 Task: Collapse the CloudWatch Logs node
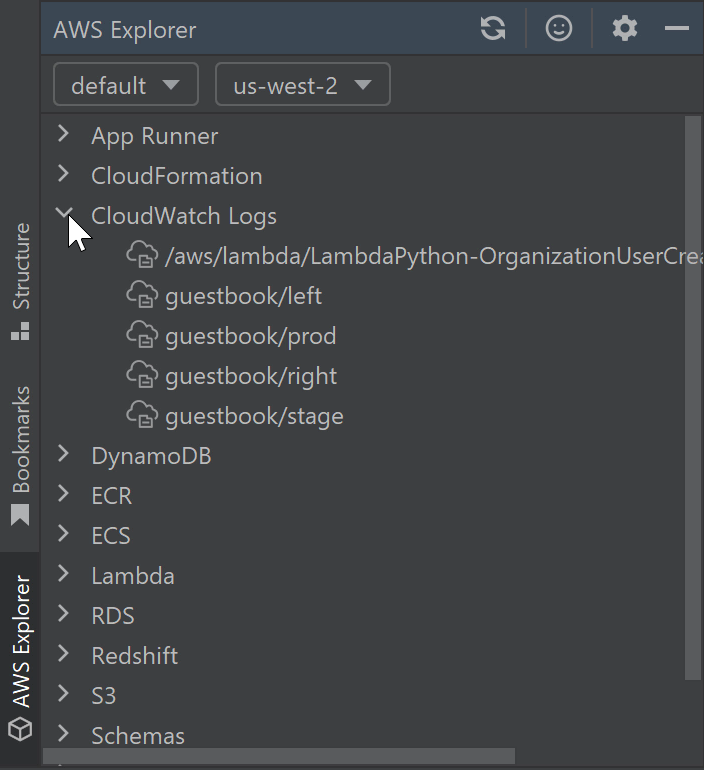[64, 214]
